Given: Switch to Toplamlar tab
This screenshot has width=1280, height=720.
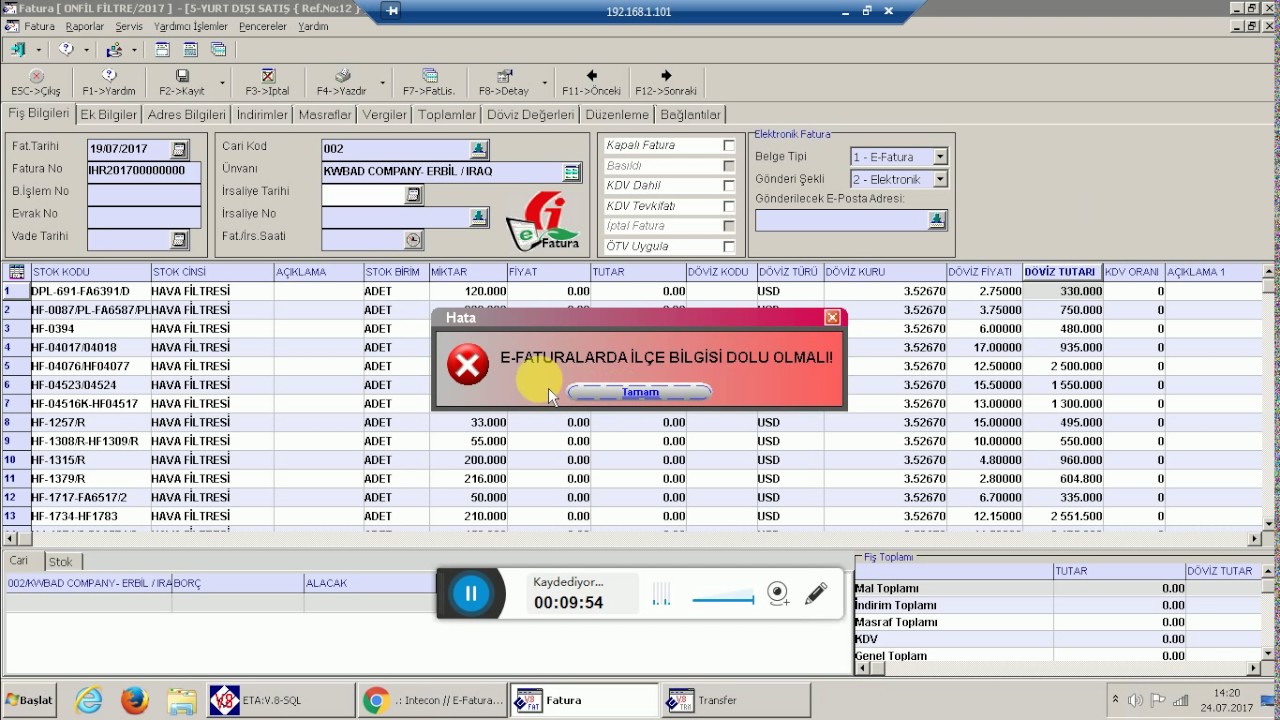Looking at the screenshot, I should click(x=447, y=115).
